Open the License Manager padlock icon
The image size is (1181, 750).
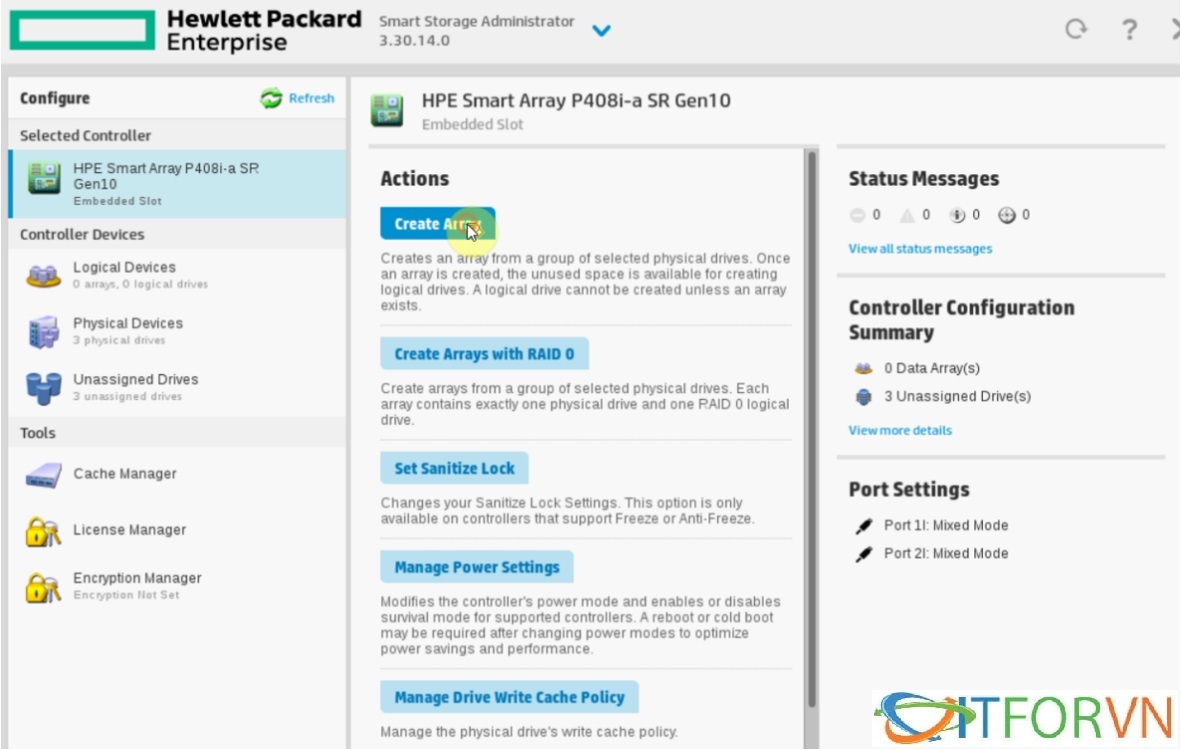[x=43, y=531]
